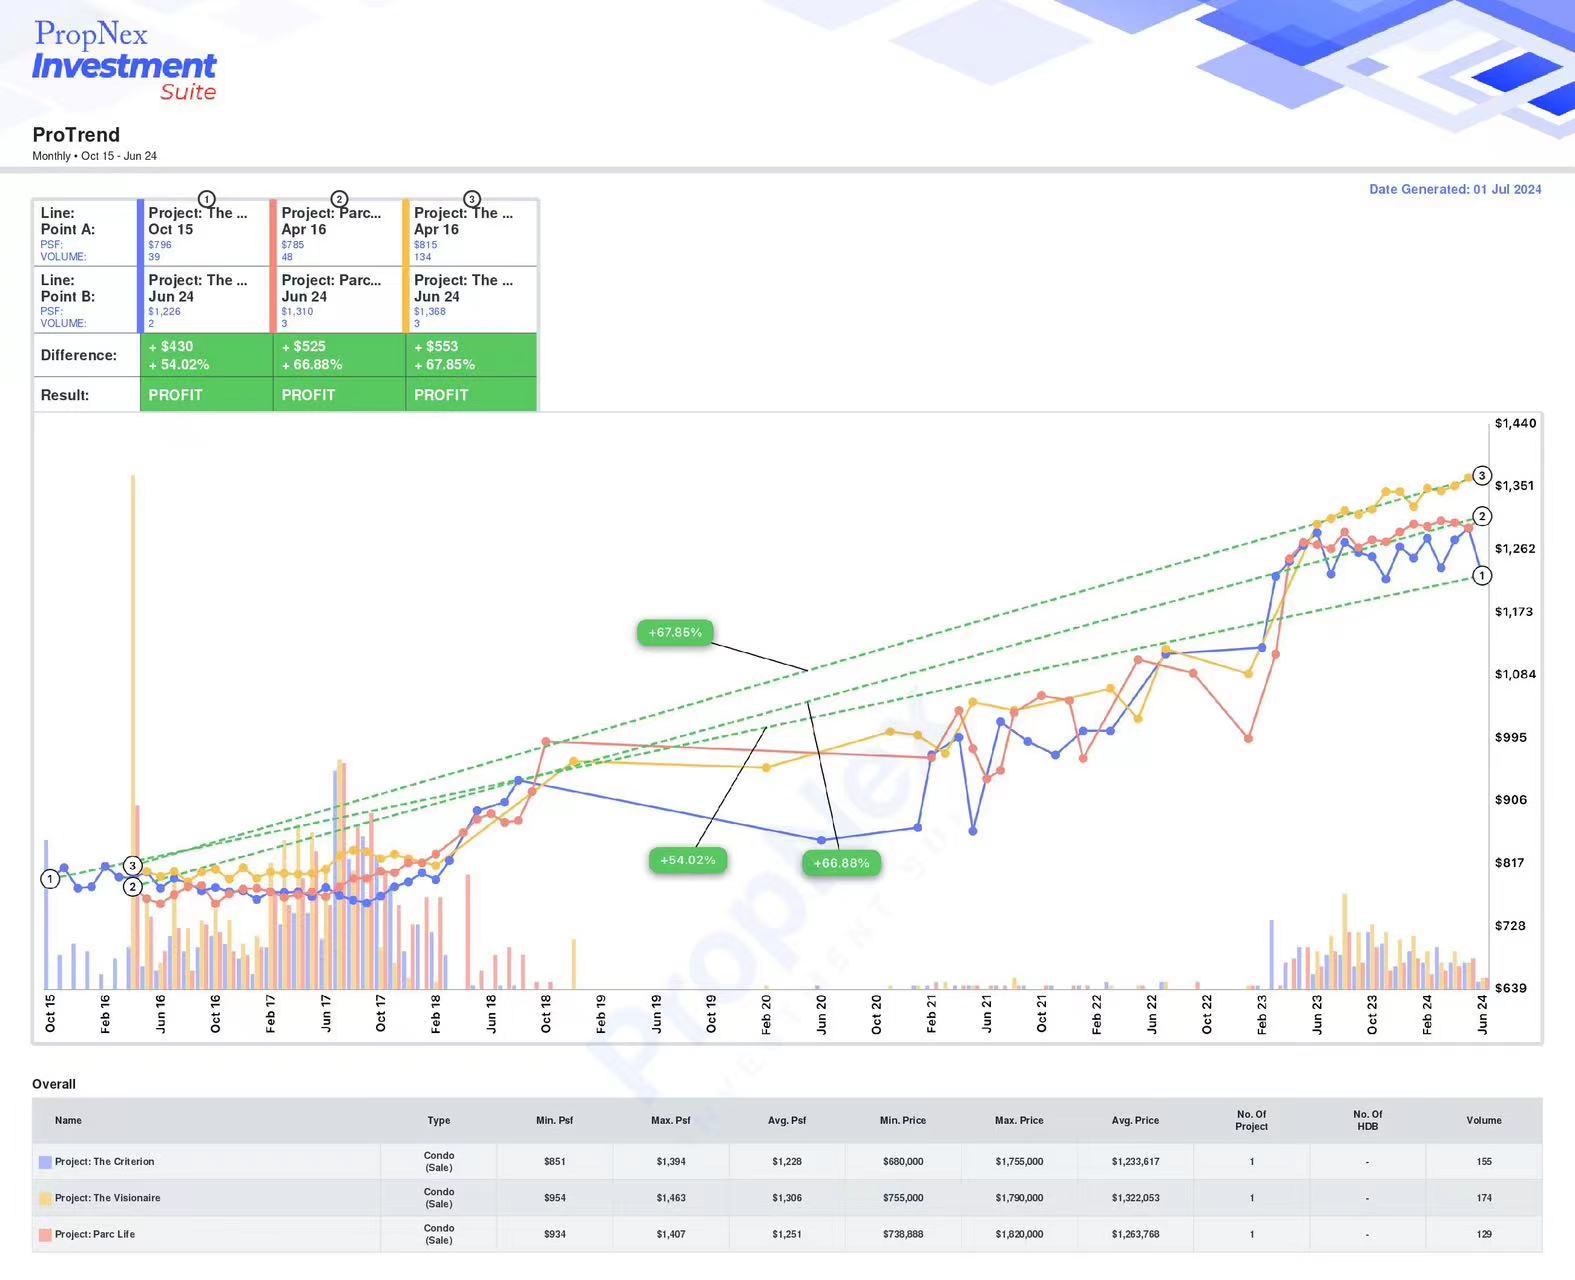Image resolution: width=1575 pixels, height=1280 pixels.
Task: Click the red swatch for Project: Parc Life
Action: (x=45, y=1235)
